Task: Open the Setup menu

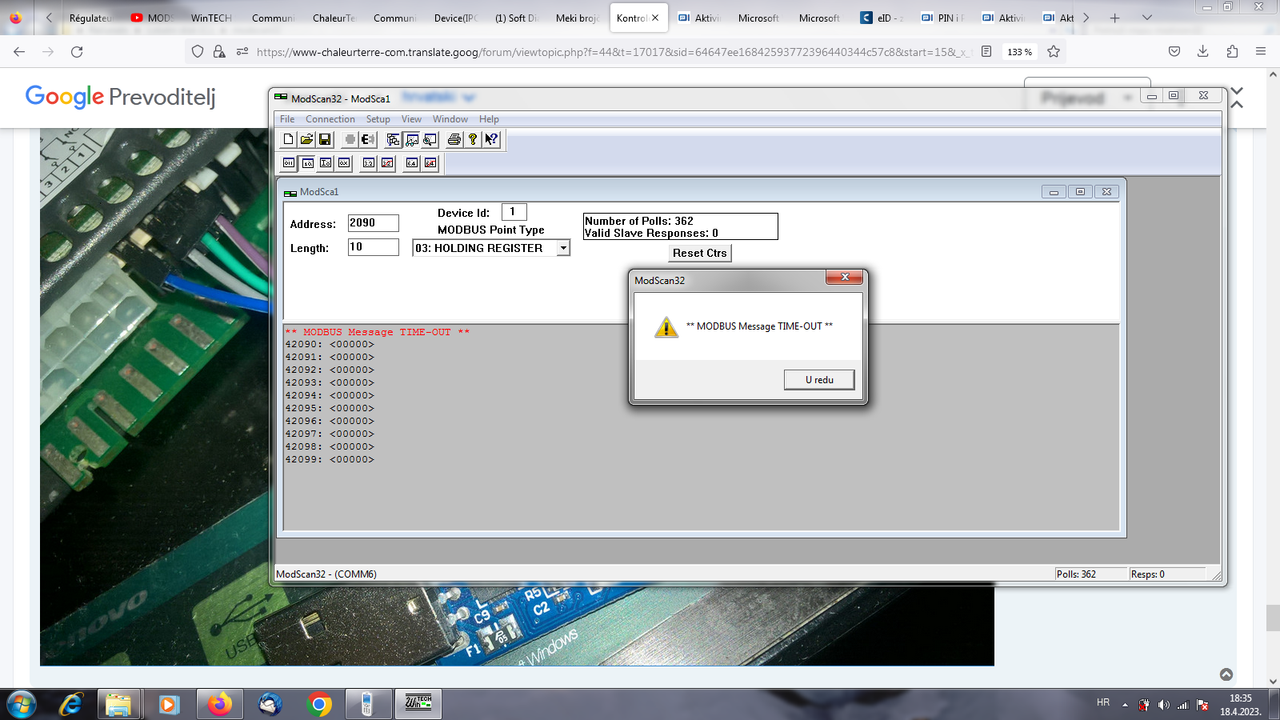Action: pos(378,119)
